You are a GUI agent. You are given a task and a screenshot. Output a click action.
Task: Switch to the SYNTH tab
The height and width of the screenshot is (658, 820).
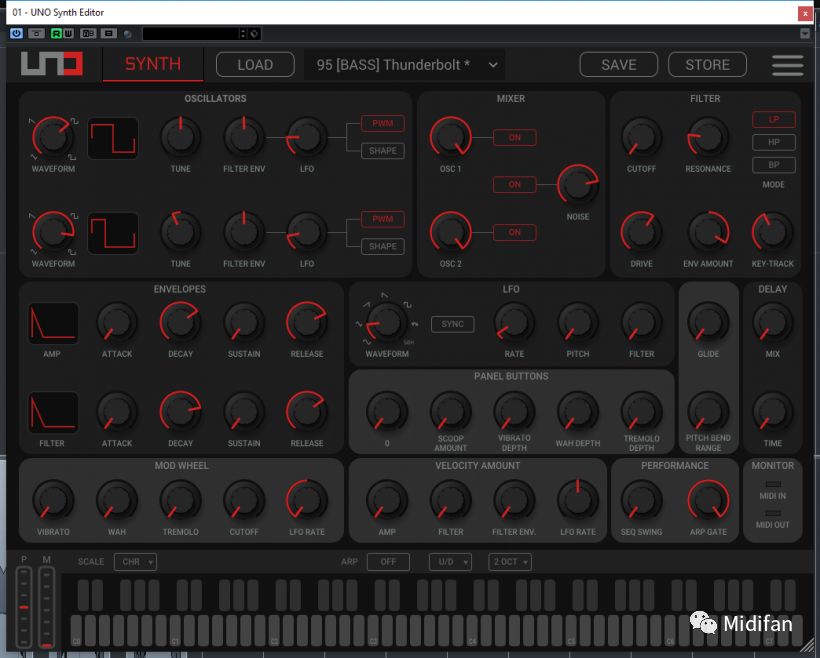click(153, 64)
